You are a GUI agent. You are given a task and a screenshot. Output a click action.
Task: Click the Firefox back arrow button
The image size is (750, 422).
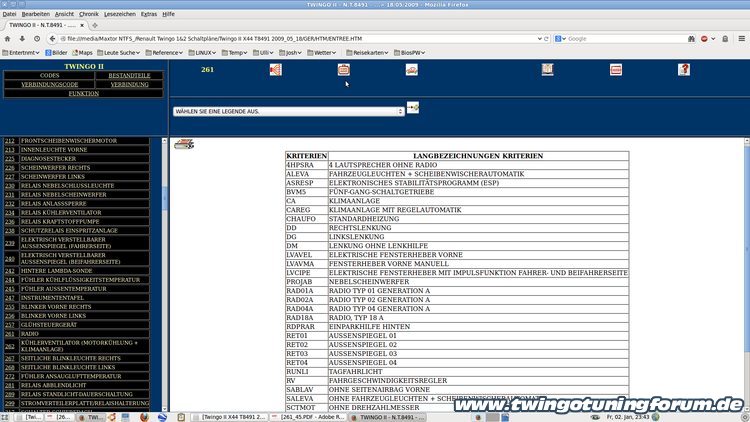pyautogui.click(x=9, y=38)
